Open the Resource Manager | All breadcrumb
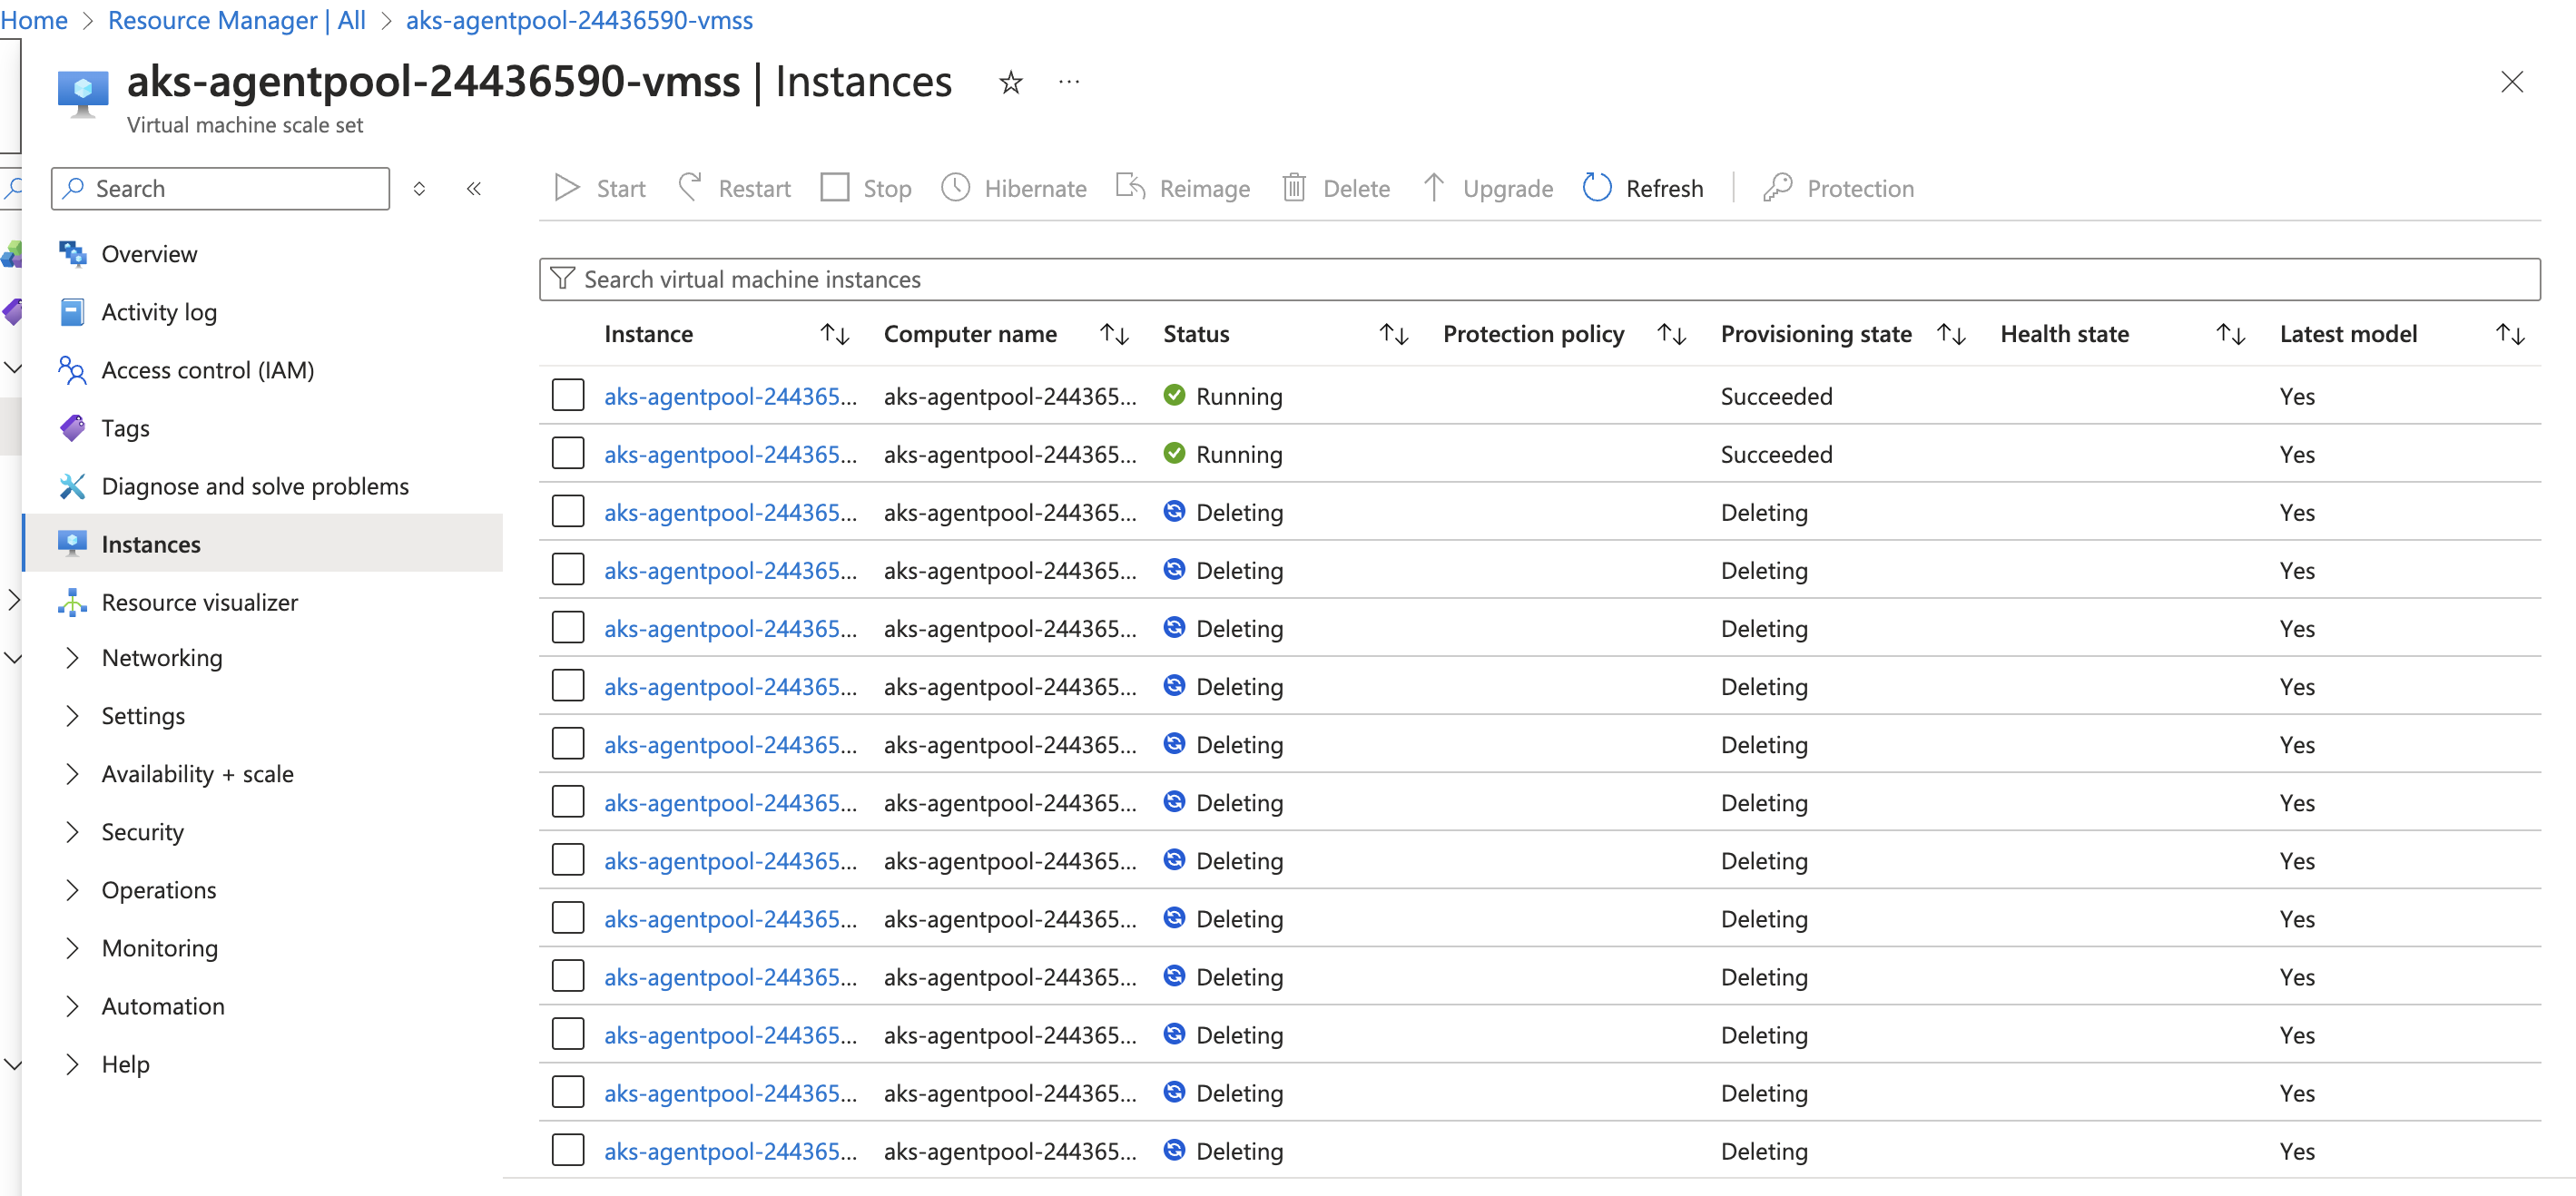The image size is (2576, 1196). pos(236,20)
